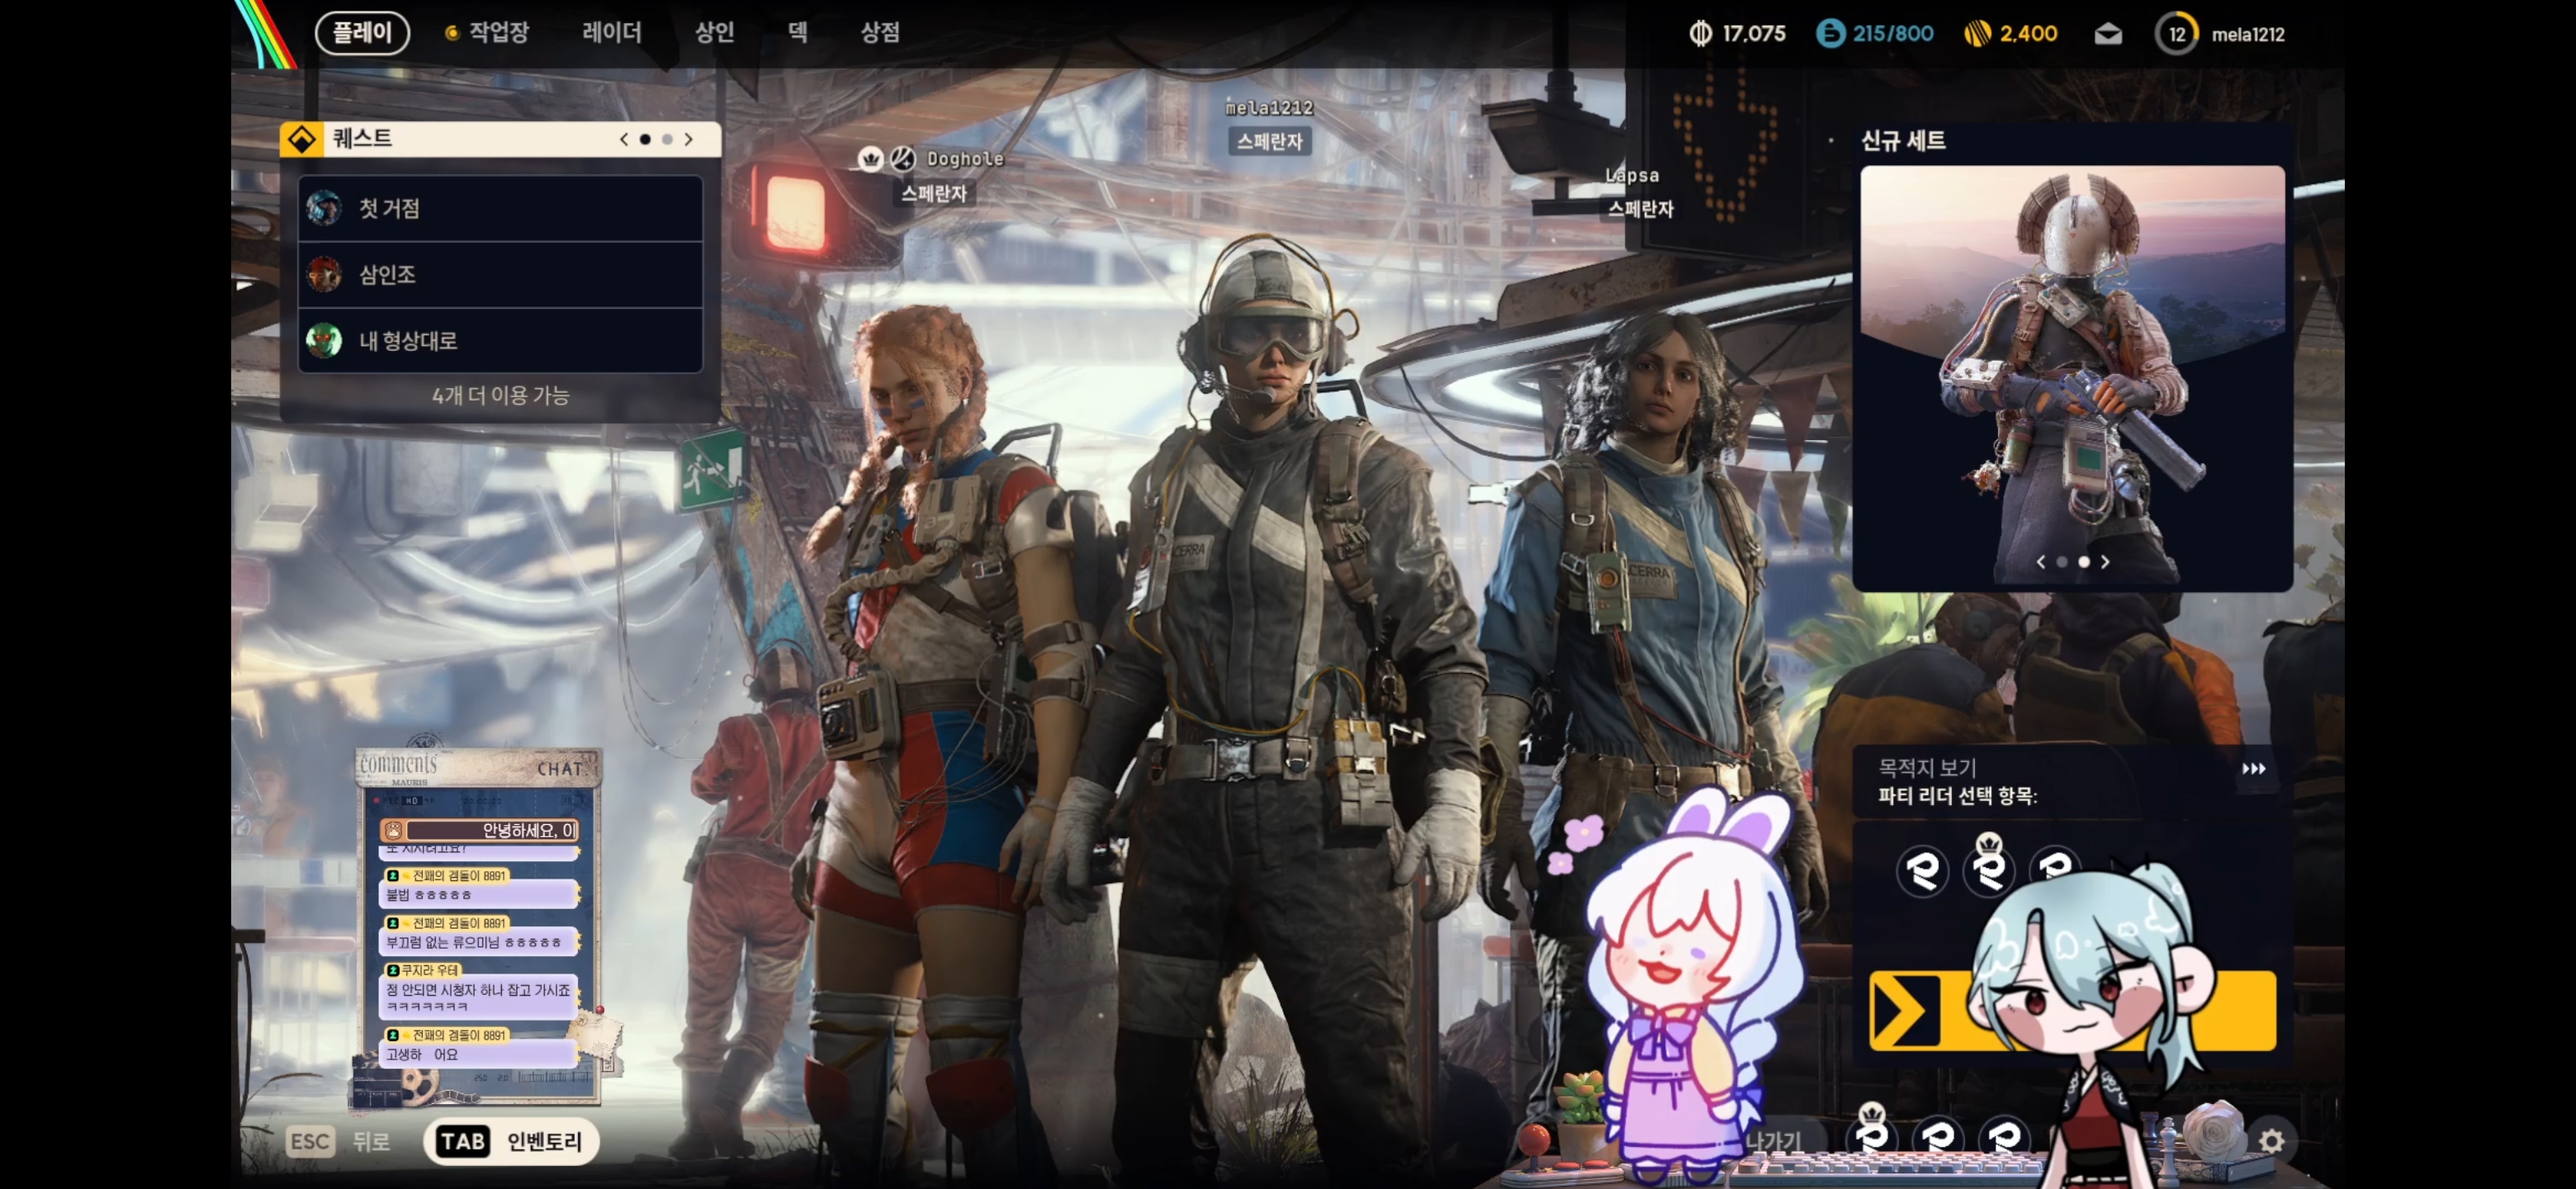Select the Doghole player name tag
Viewport: 2576px width, 1189px height.
tap(965, 159)
